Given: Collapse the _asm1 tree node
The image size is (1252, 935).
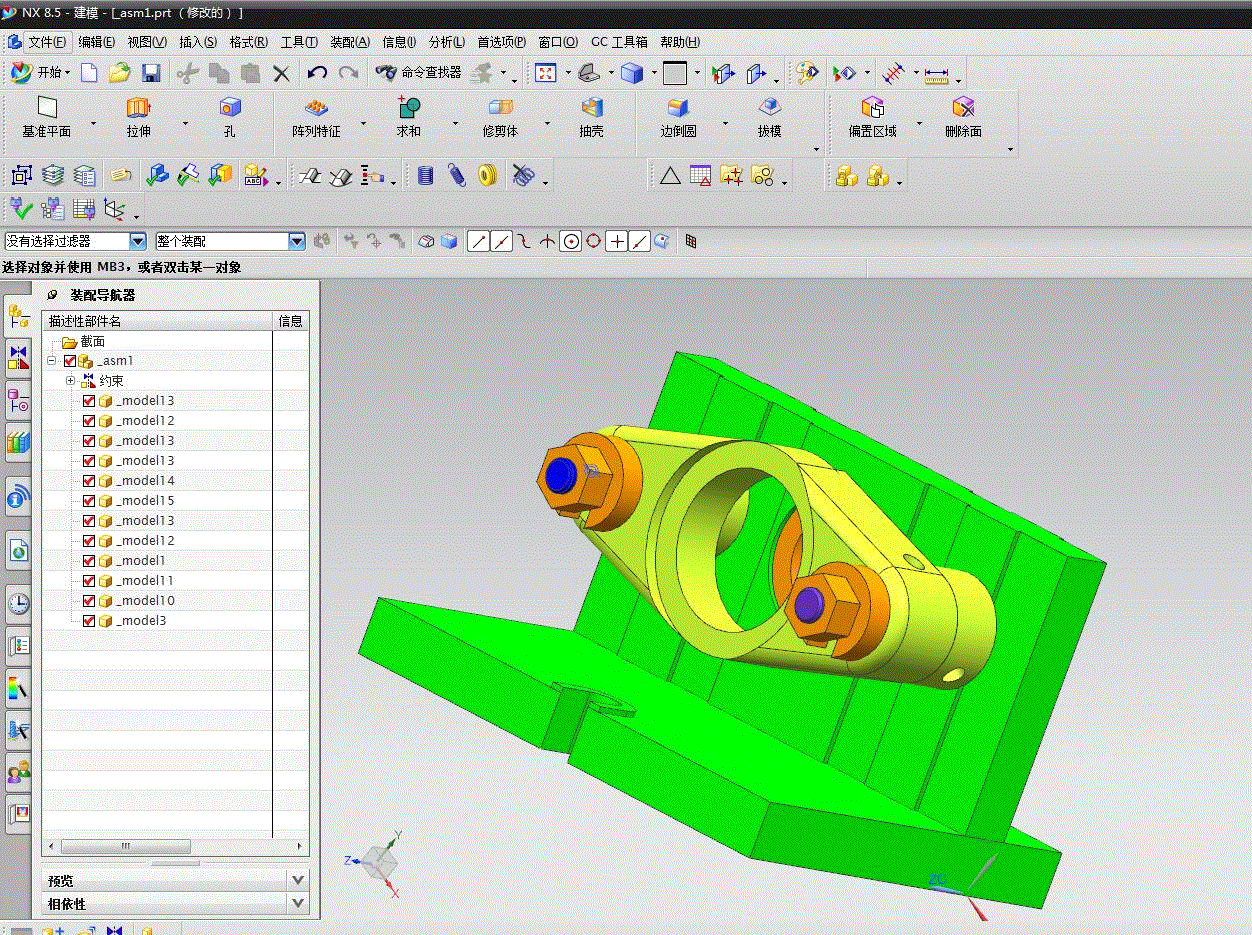Looking at the screenshot, I should (x=51, y=361).
